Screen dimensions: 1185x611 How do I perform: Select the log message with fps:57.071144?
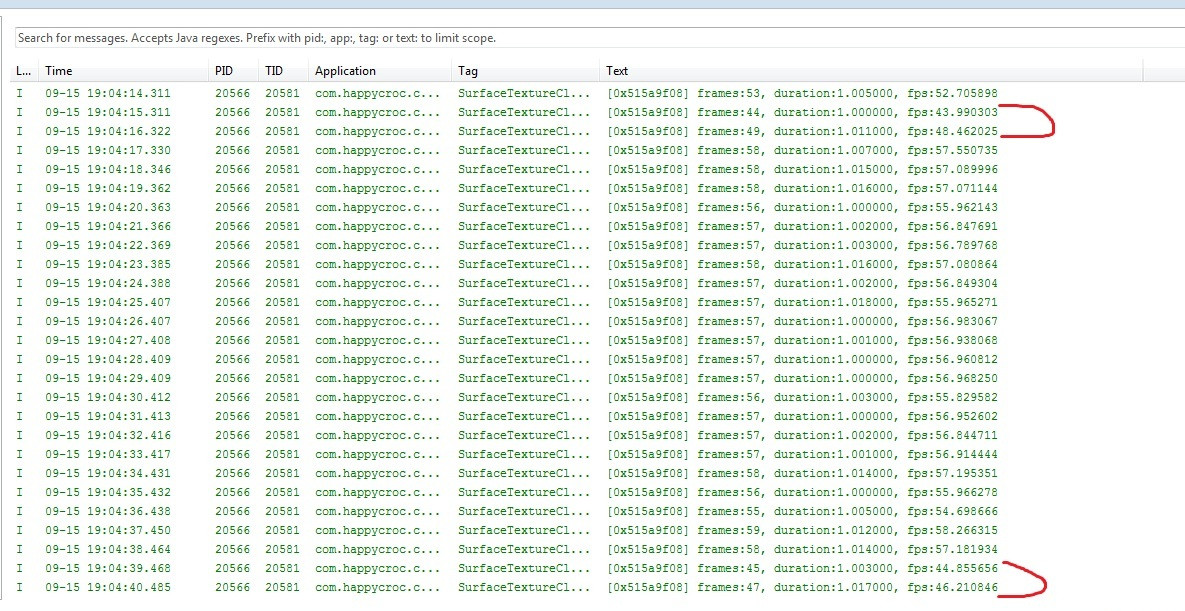(x=802, y=188)
